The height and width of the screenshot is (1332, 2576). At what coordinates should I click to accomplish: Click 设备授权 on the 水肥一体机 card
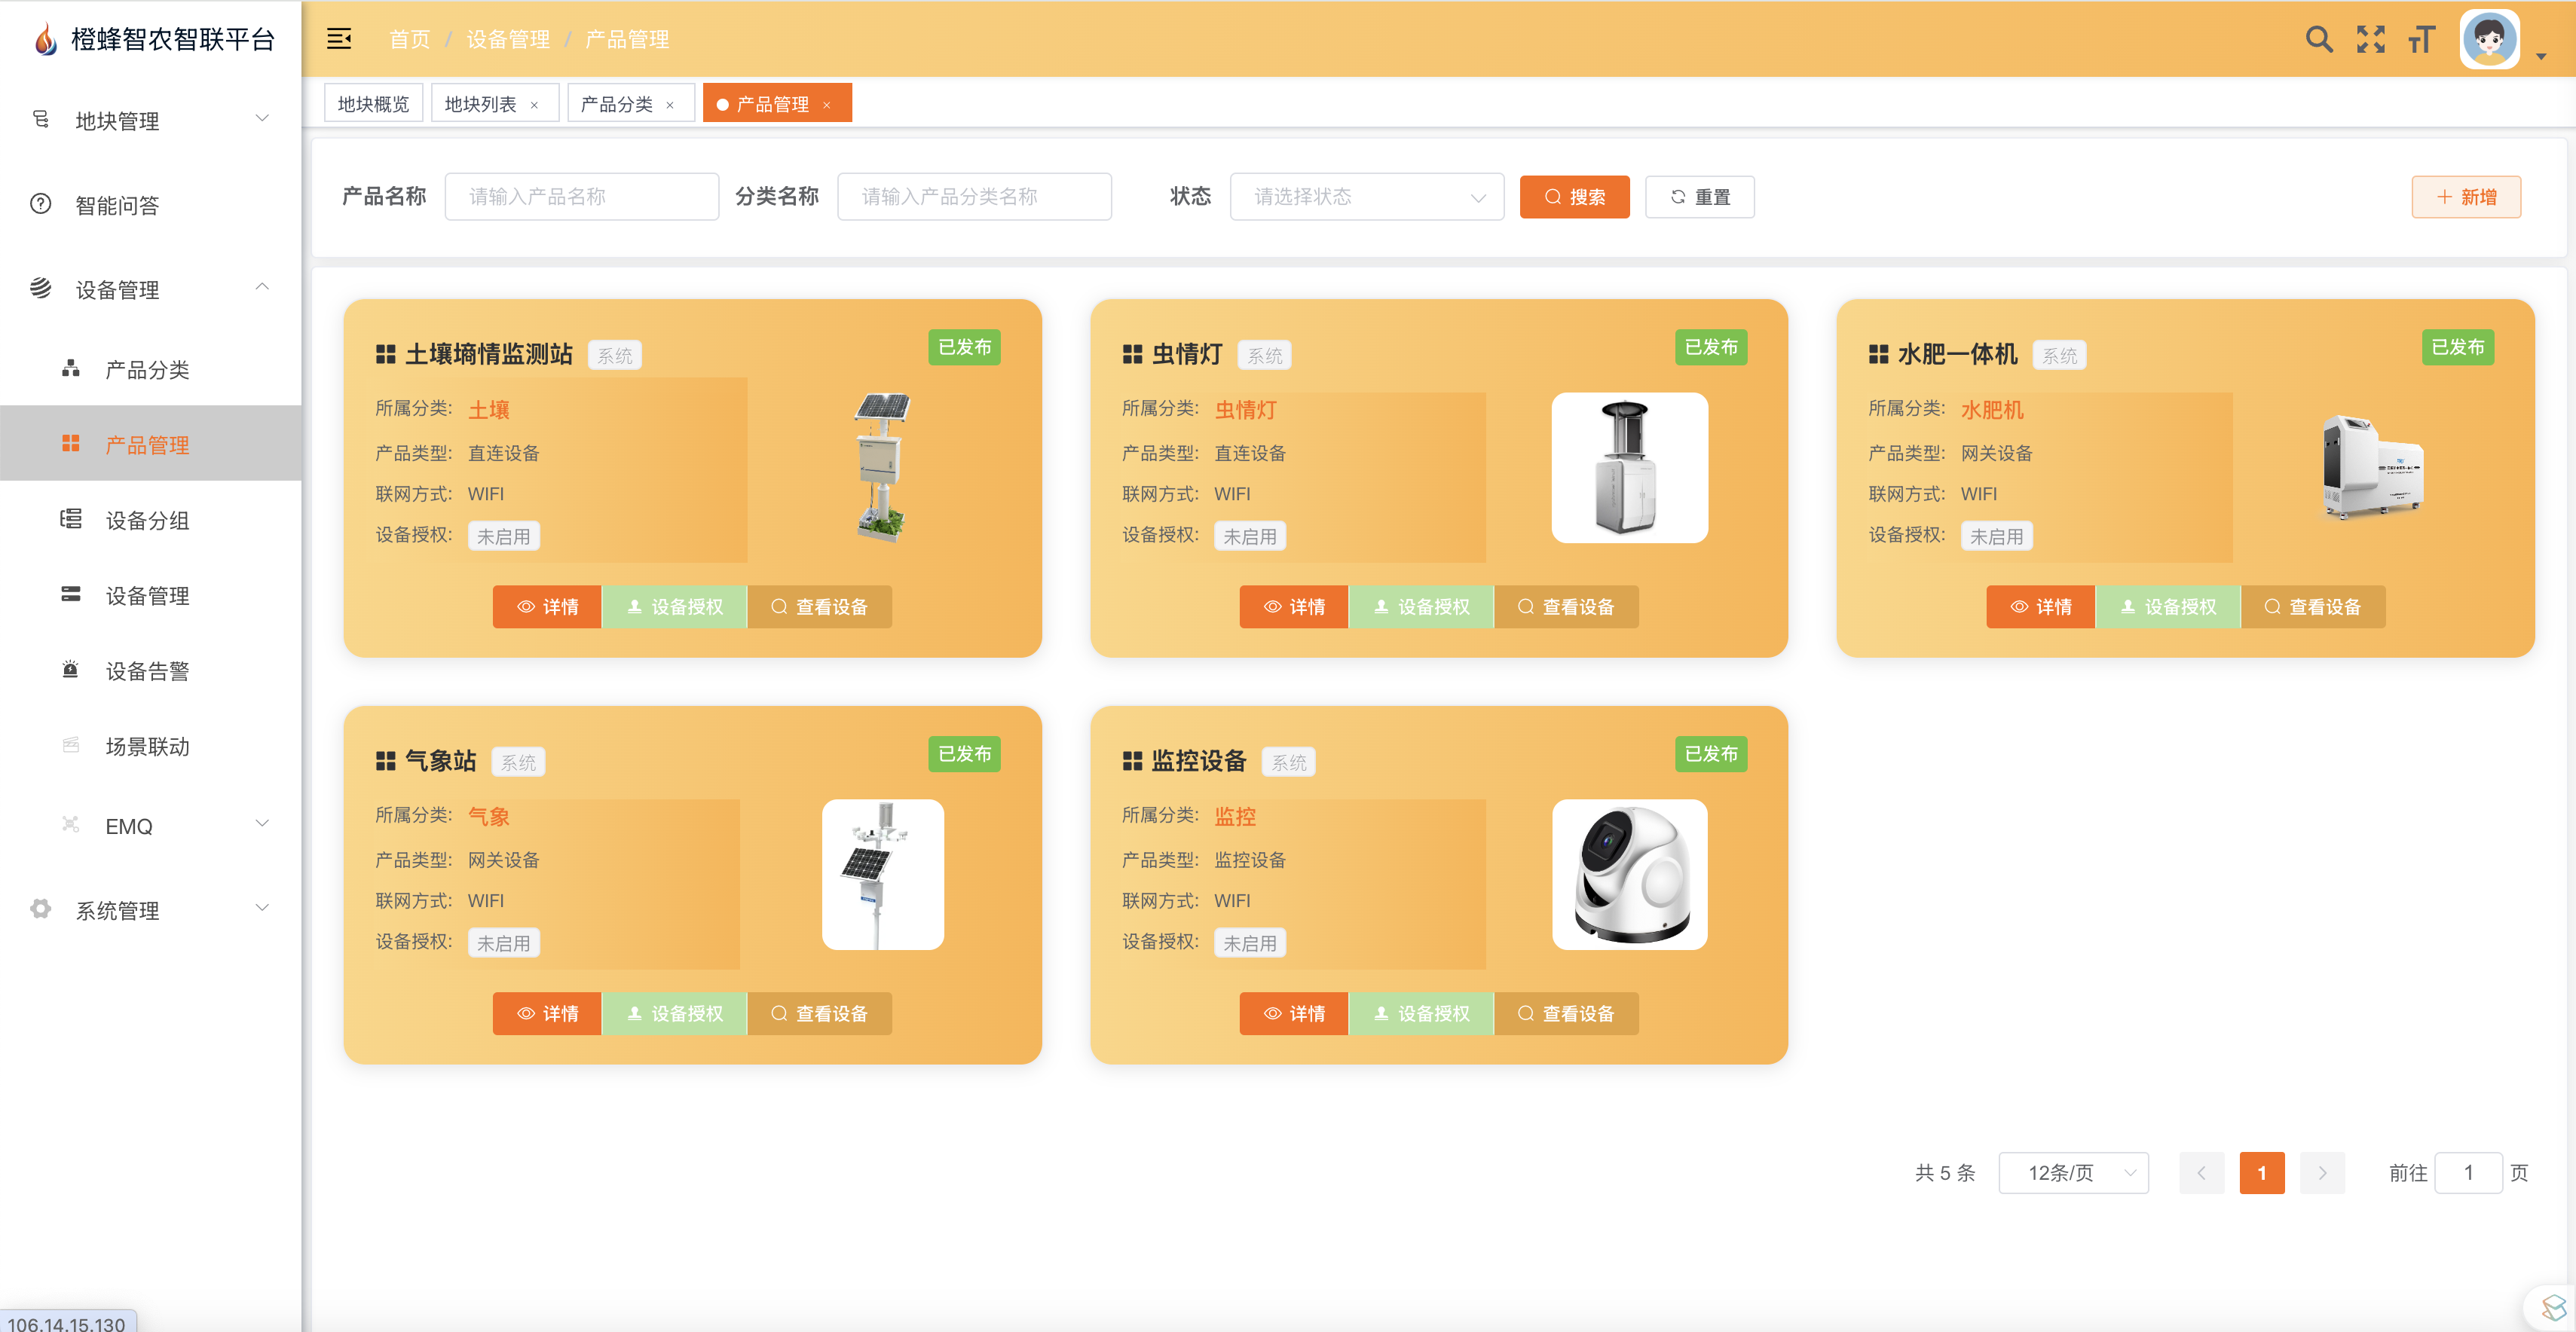click(2169, 606)
